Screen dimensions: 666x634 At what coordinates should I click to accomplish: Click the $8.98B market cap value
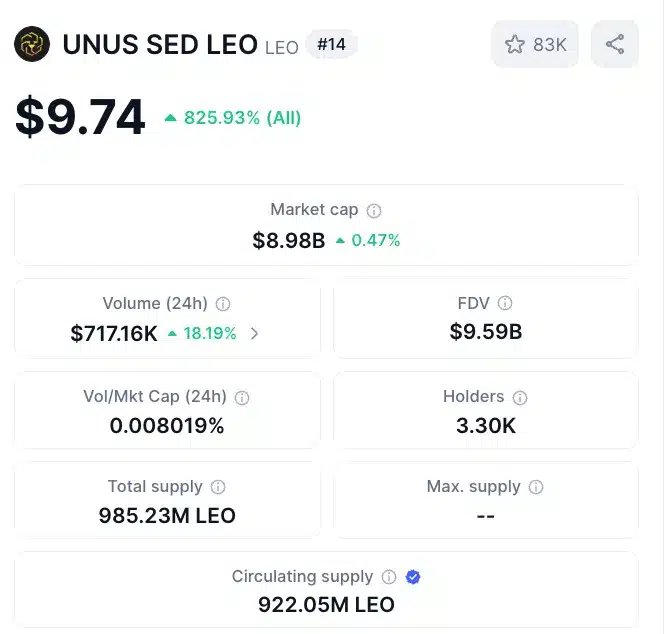click(x=289, y=240)
